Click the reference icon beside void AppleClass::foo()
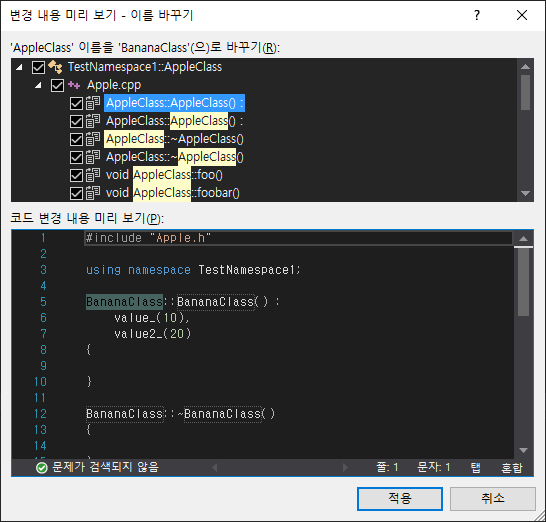 (x=93, y=175)
